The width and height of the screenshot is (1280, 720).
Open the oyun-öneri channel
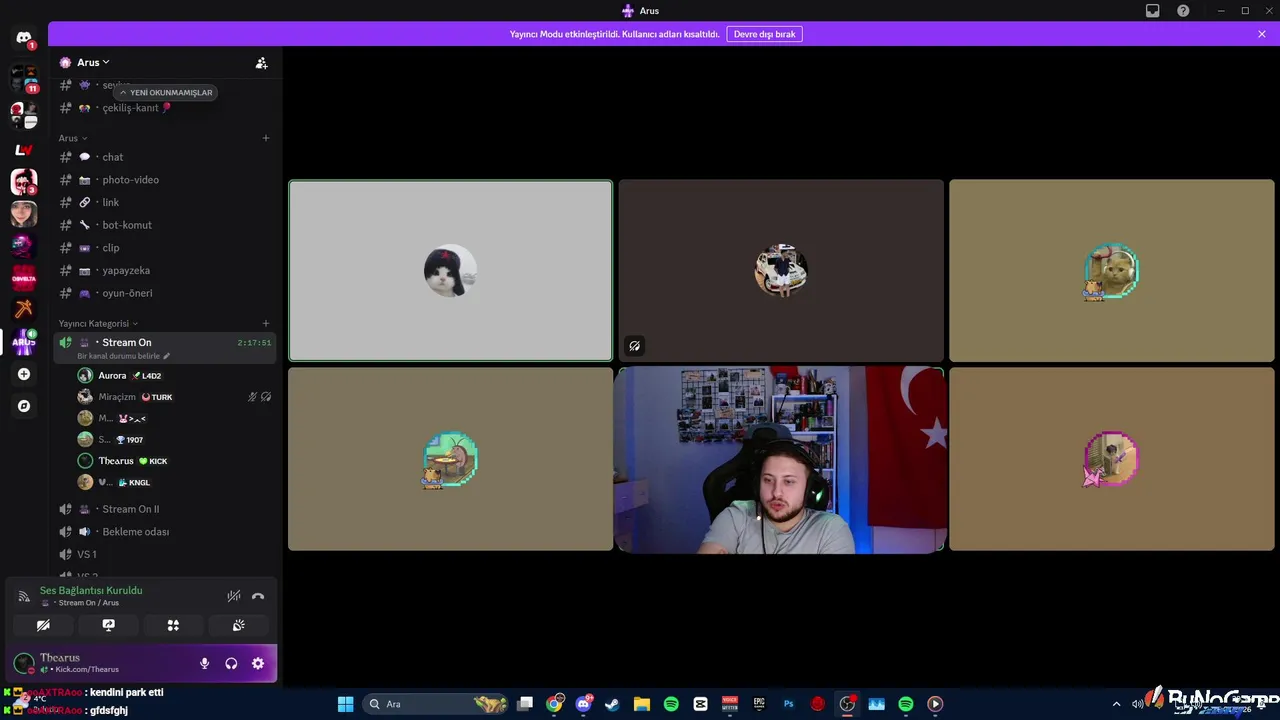click(165, 293)
